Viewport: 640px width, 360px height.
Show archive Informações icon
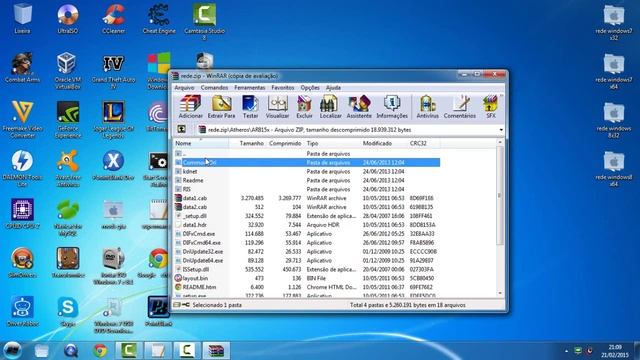pyautogui.click(x=392, y=107)
